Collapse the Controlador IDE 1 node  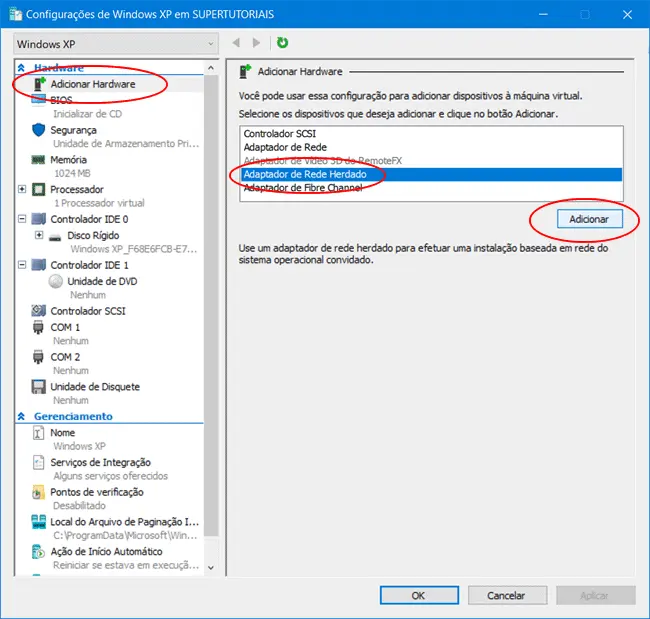tap(22, 265)
